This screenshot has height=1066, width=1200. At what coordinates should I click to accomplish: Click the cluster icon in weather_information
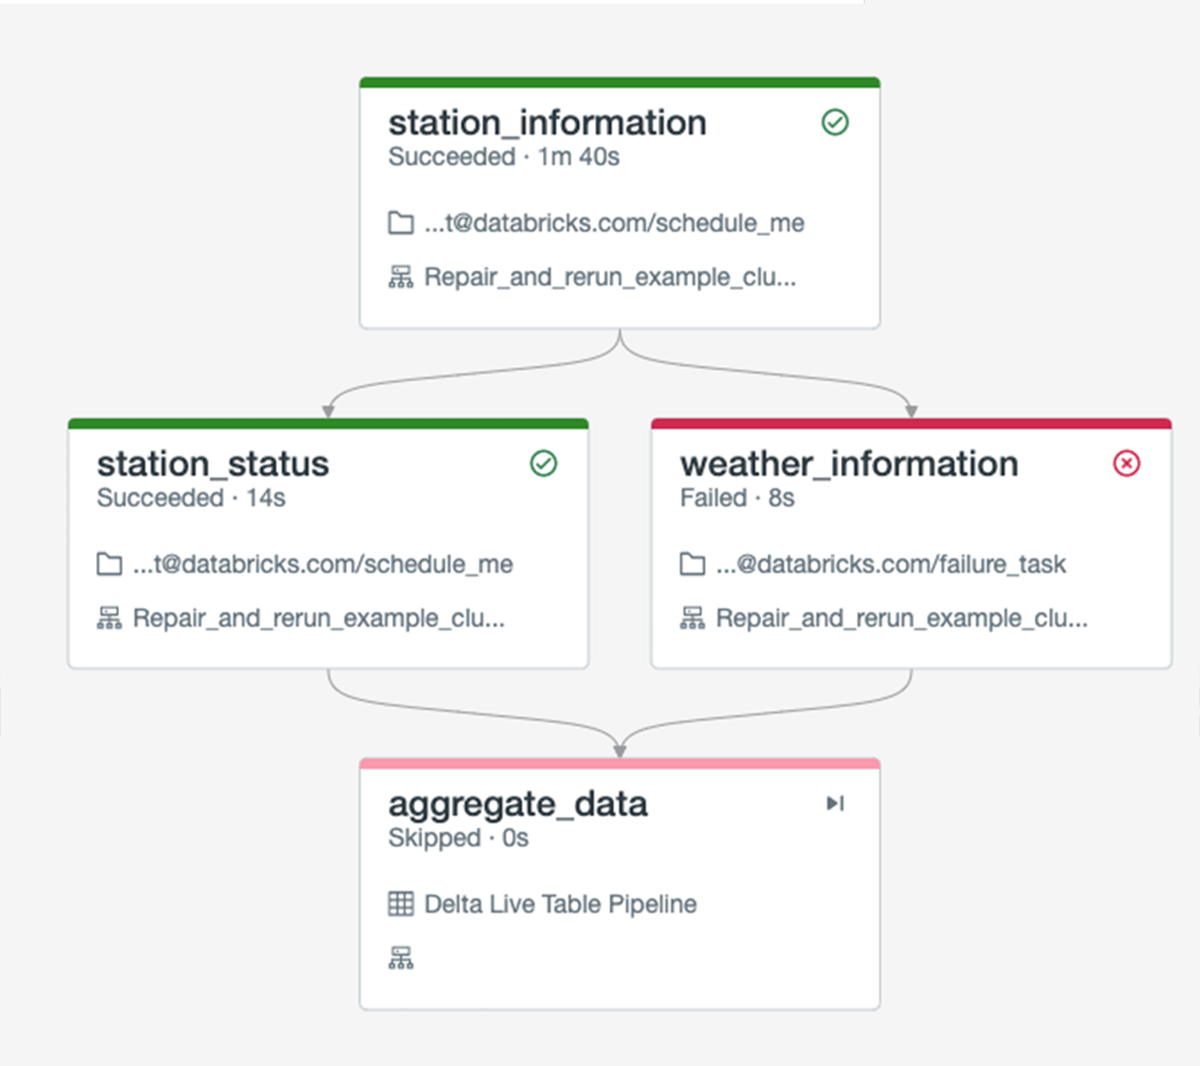point(692,618)
